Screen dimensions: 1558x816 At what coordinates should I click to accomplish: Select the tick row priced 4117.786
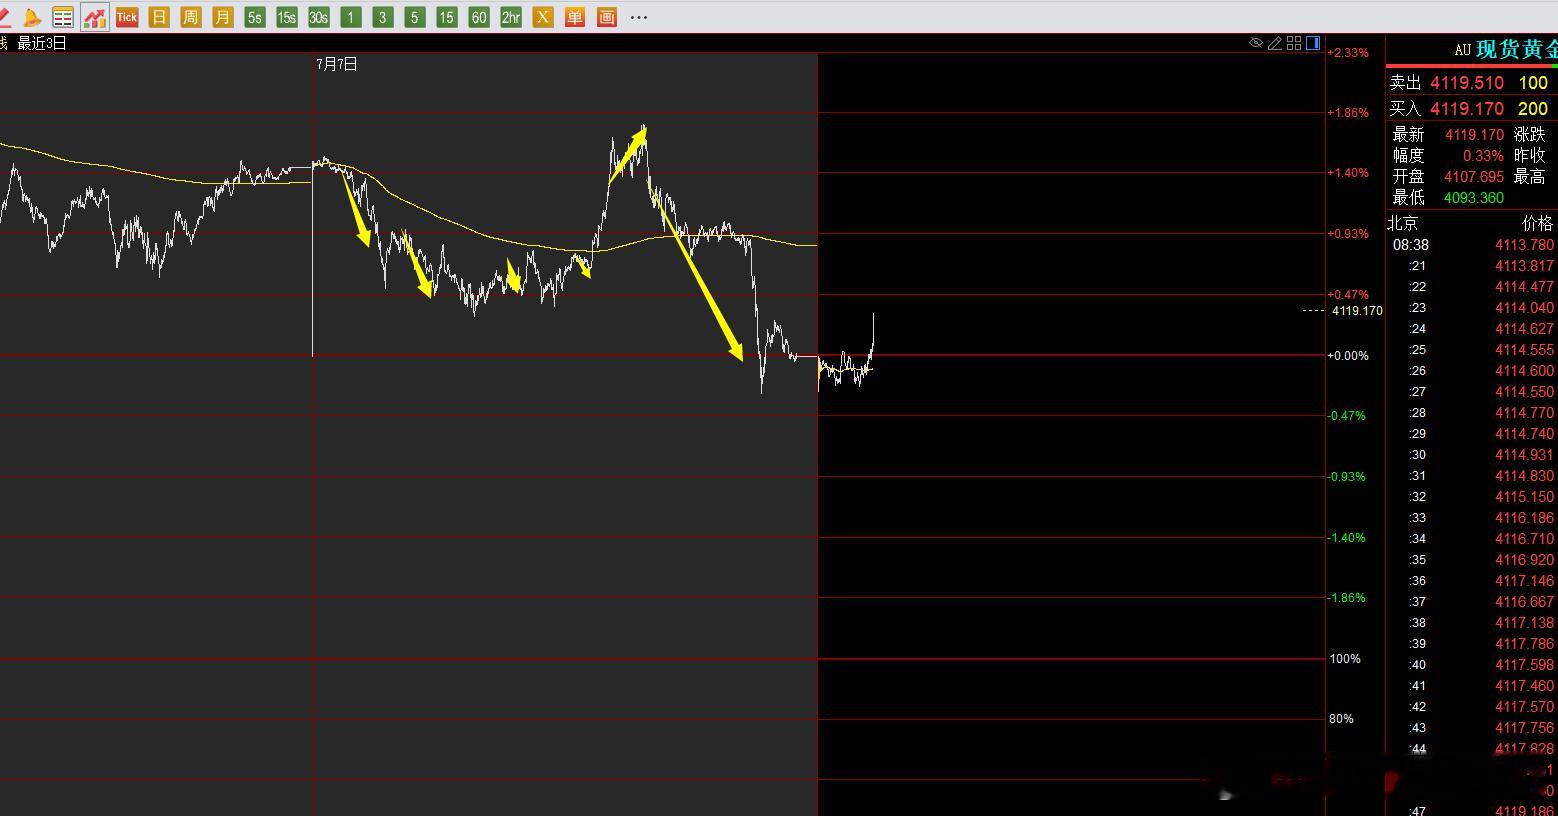click(1472, 644)
